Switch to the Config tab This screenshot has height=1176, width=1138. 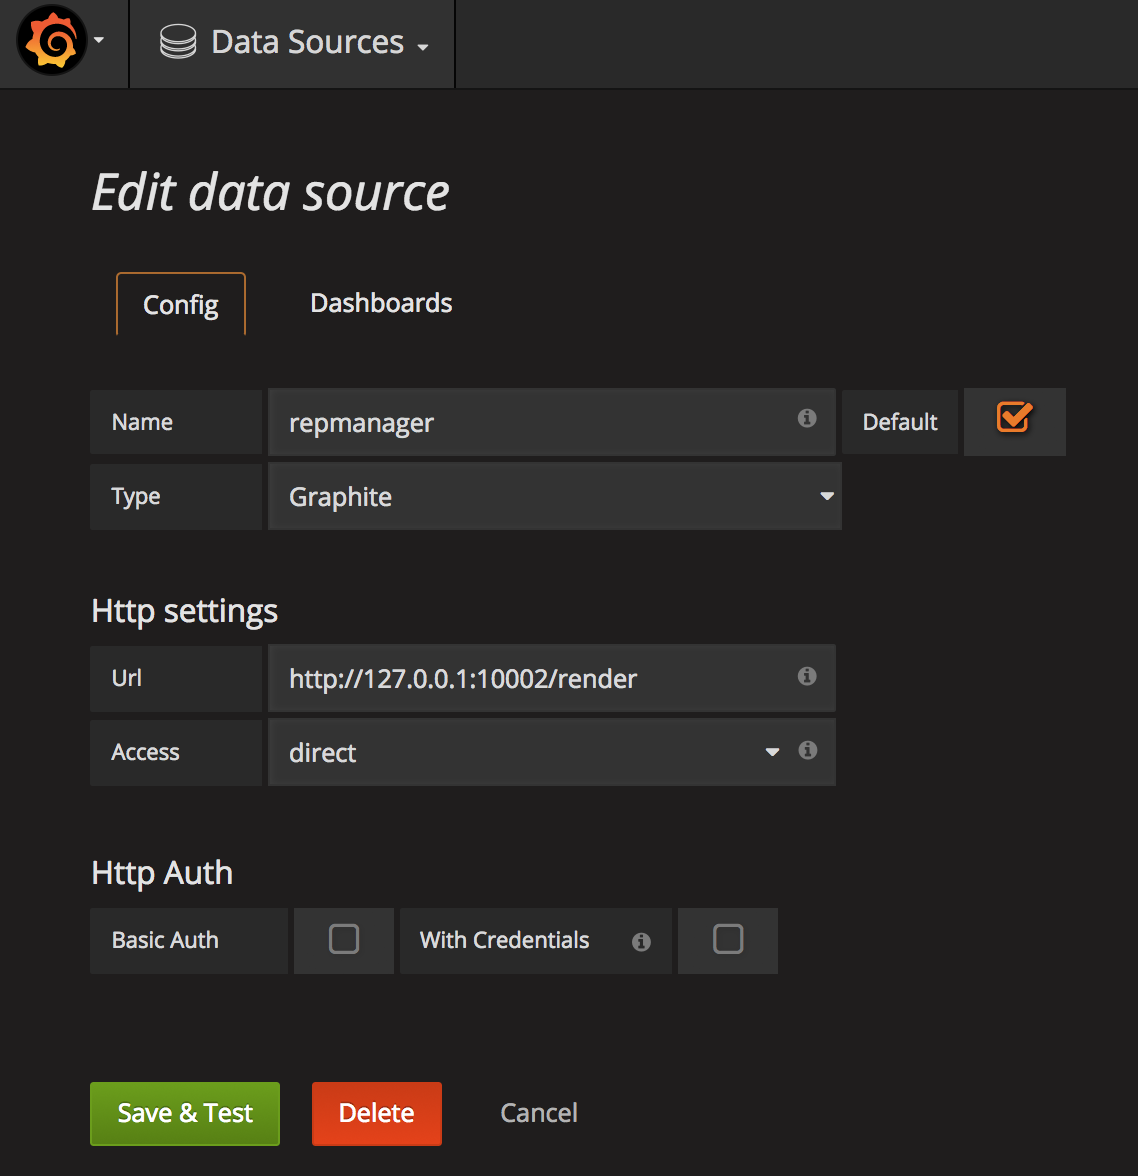click(x=181, y=304)
